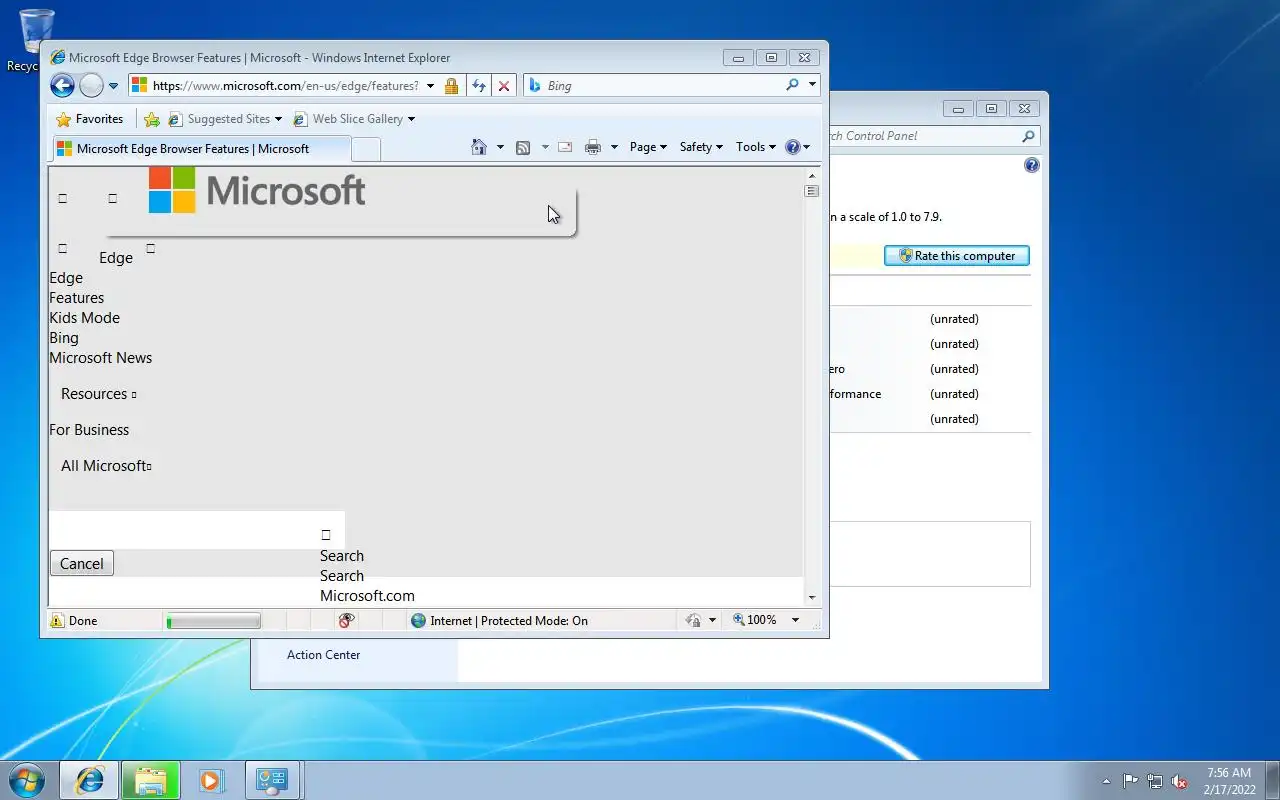1280x800 pixels.
Task: Refresh the page with the refresh arrows icon
Action: (479, 86)
